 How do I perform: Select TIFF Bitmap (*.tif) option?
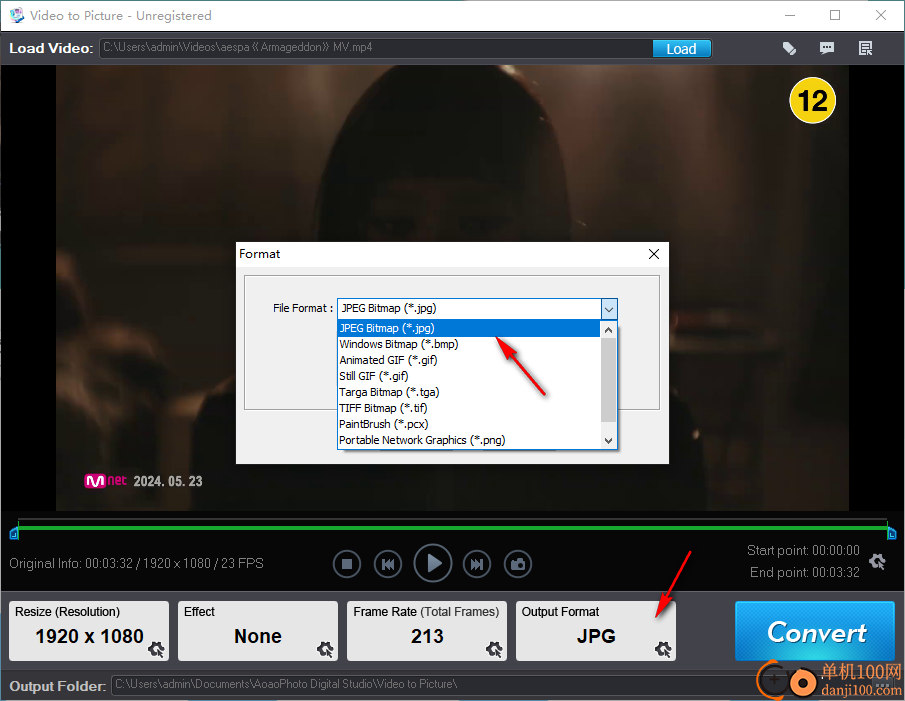pyautogui.click(x=469, y=408)
